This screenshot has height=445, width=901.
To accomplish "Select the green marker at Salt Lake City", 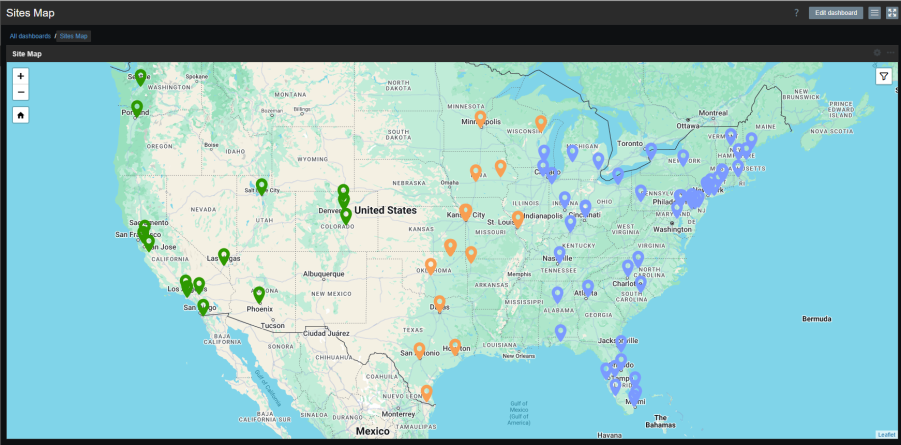I will click(x=261, y=187).
